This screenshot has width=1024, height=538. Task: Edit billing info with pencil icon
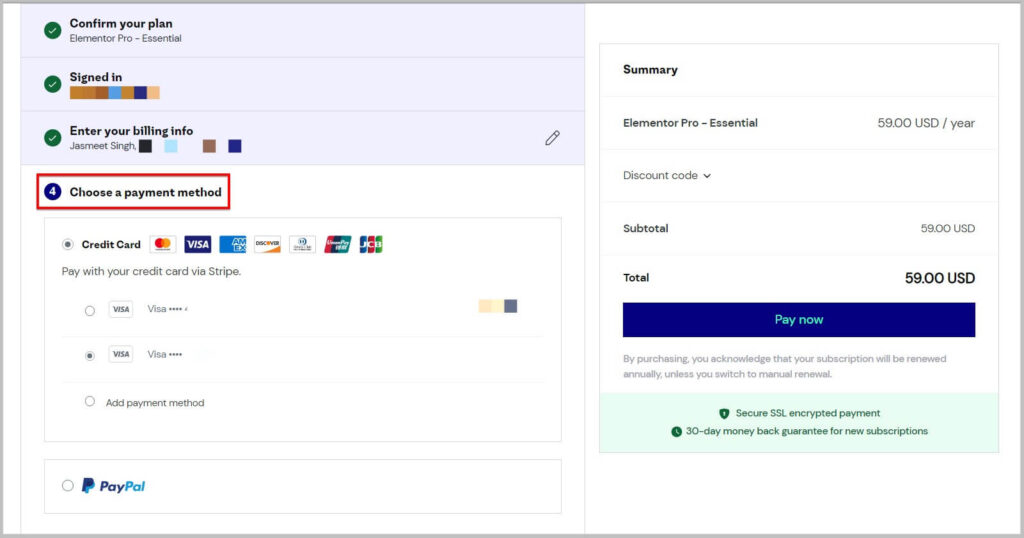pos(552,138)
